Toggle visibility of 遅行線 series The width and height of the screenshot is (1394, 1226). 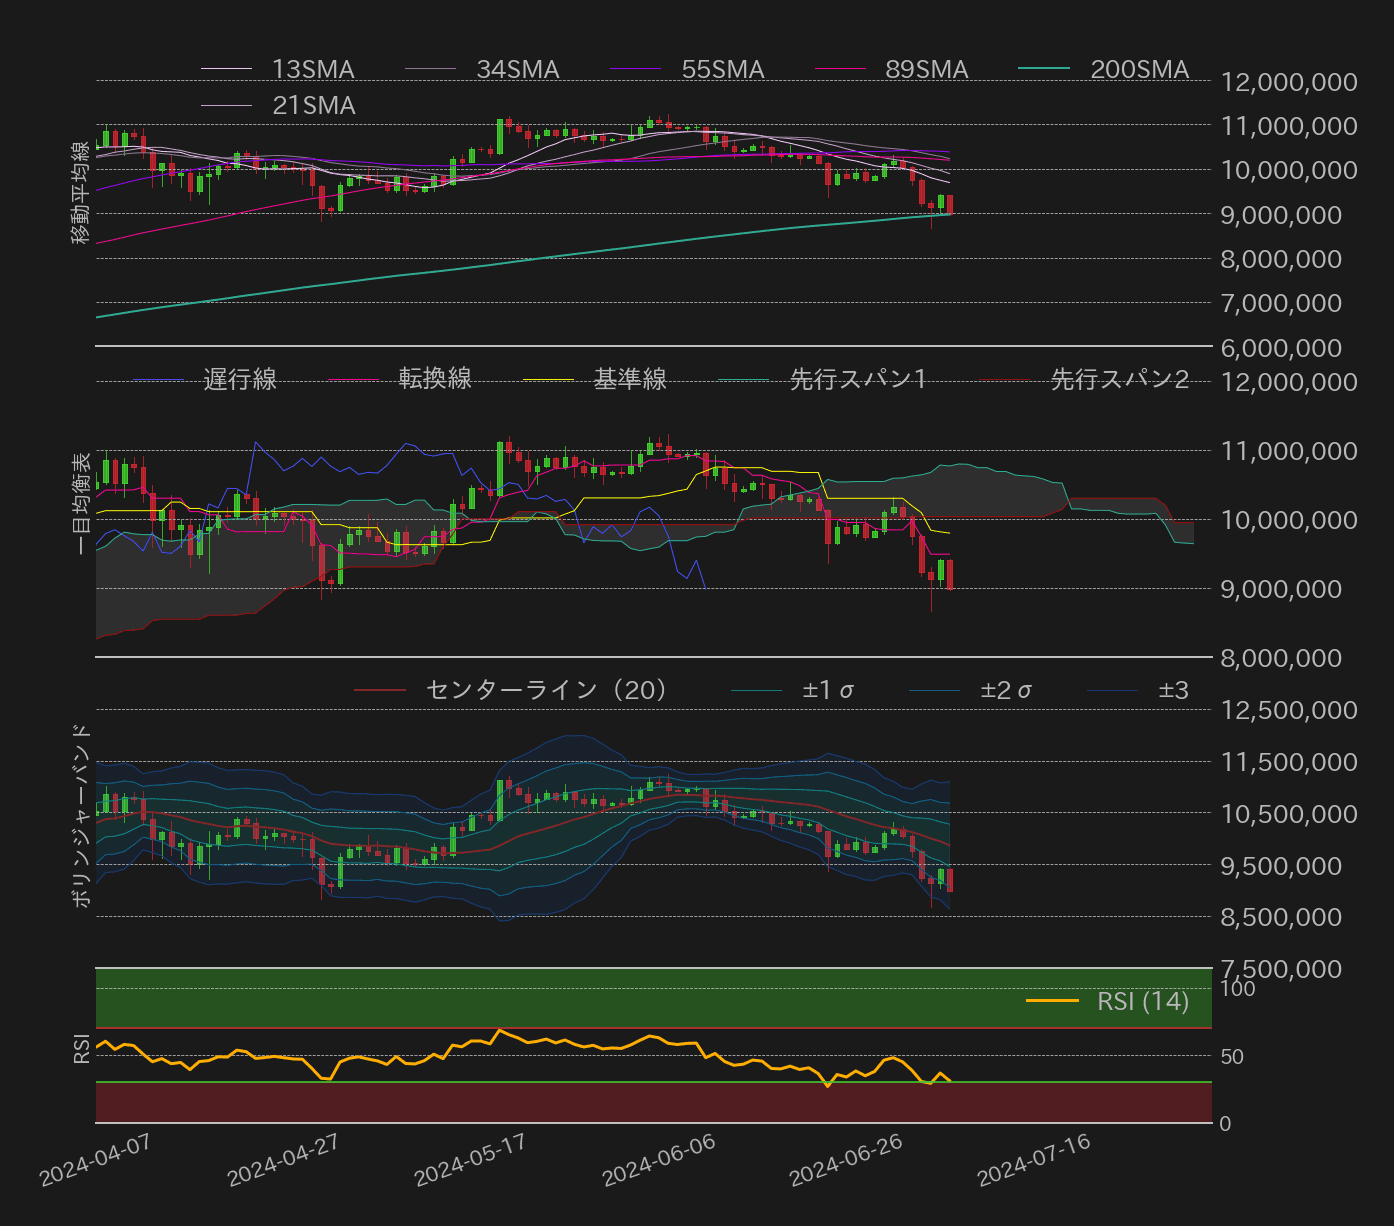click(x=240, y=378)
